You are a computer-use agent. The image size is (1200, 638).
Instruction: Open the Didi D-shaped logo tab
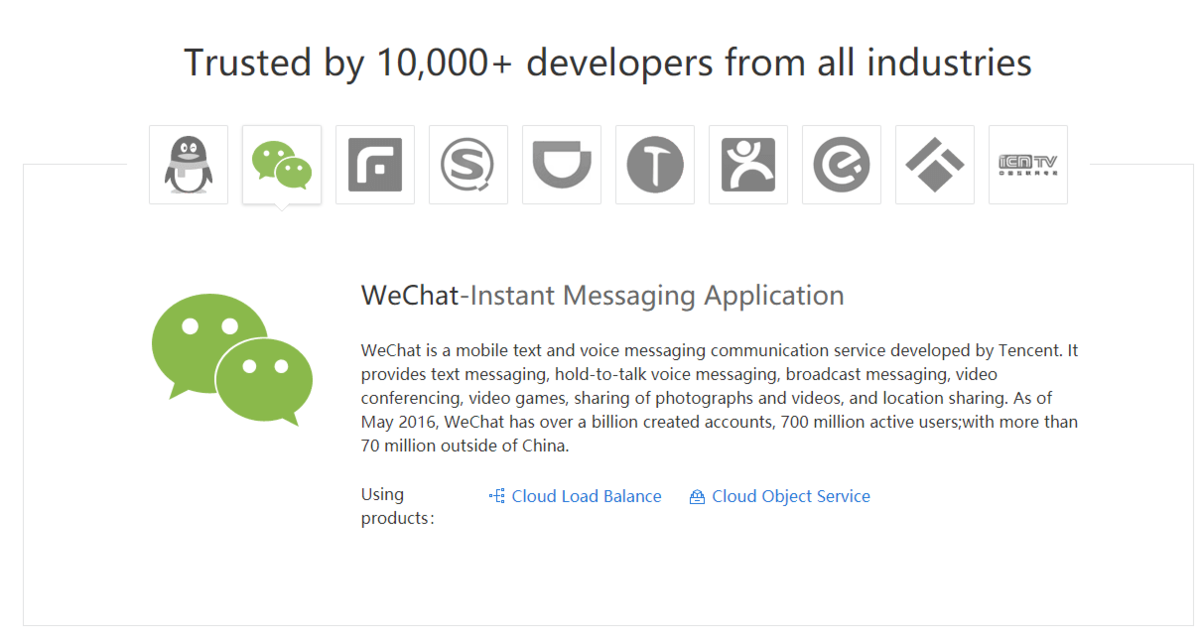click(x=562, y=165)
